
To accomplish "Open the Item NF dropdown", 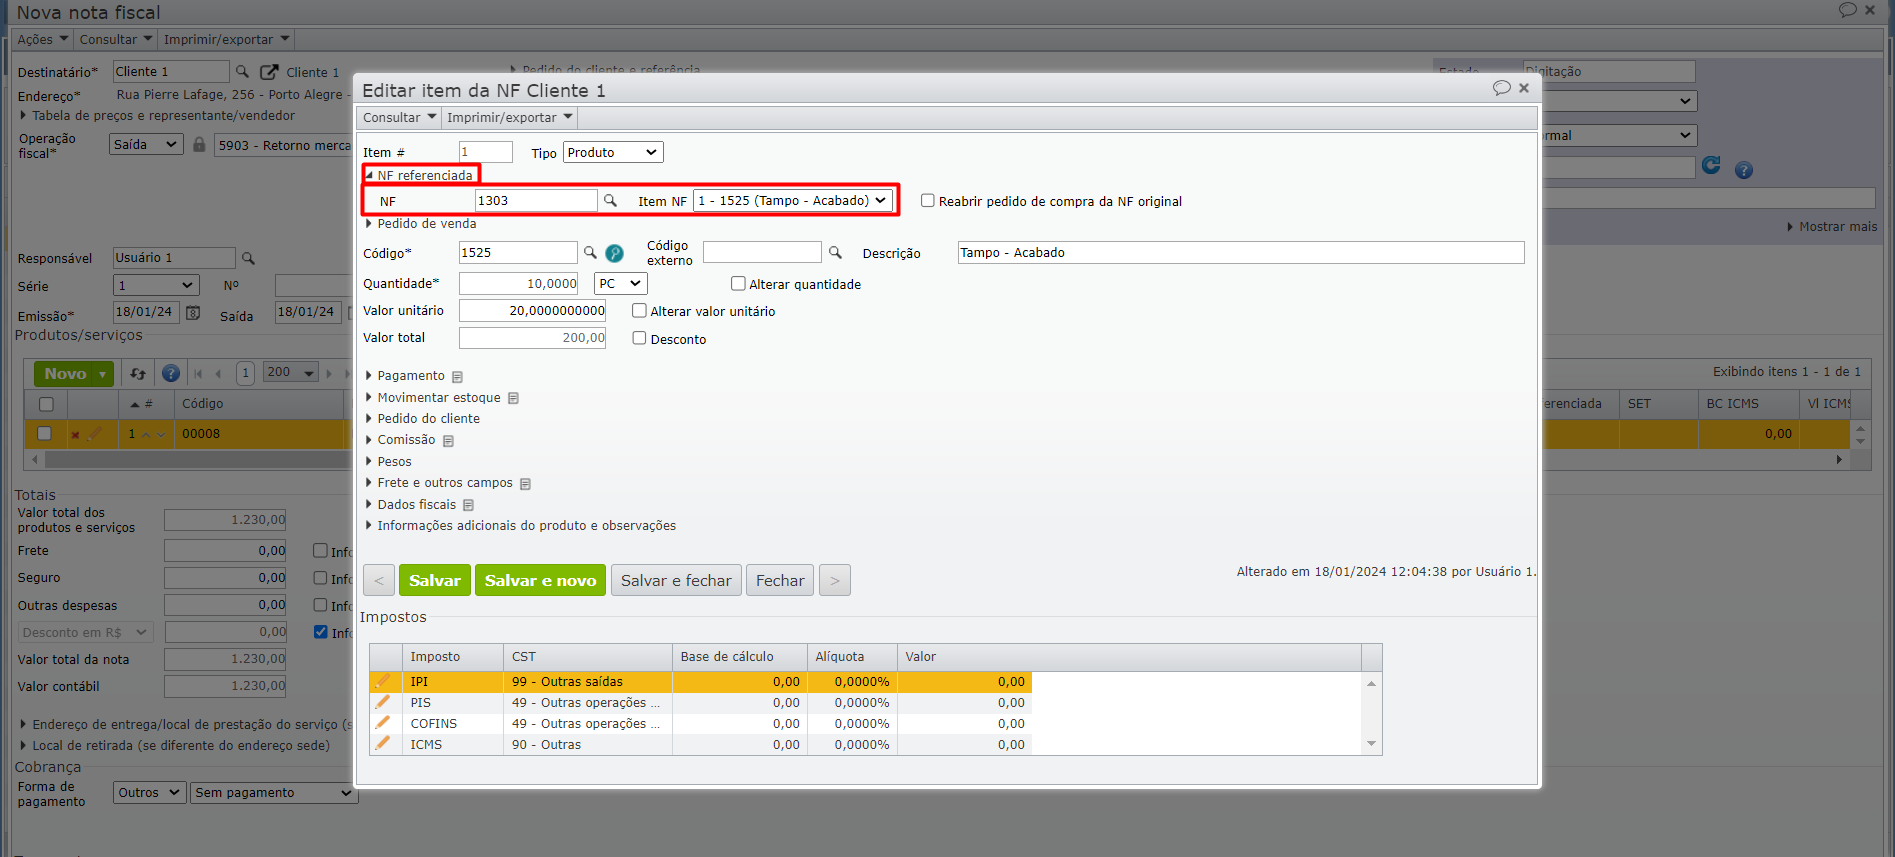I will (793, 201).
